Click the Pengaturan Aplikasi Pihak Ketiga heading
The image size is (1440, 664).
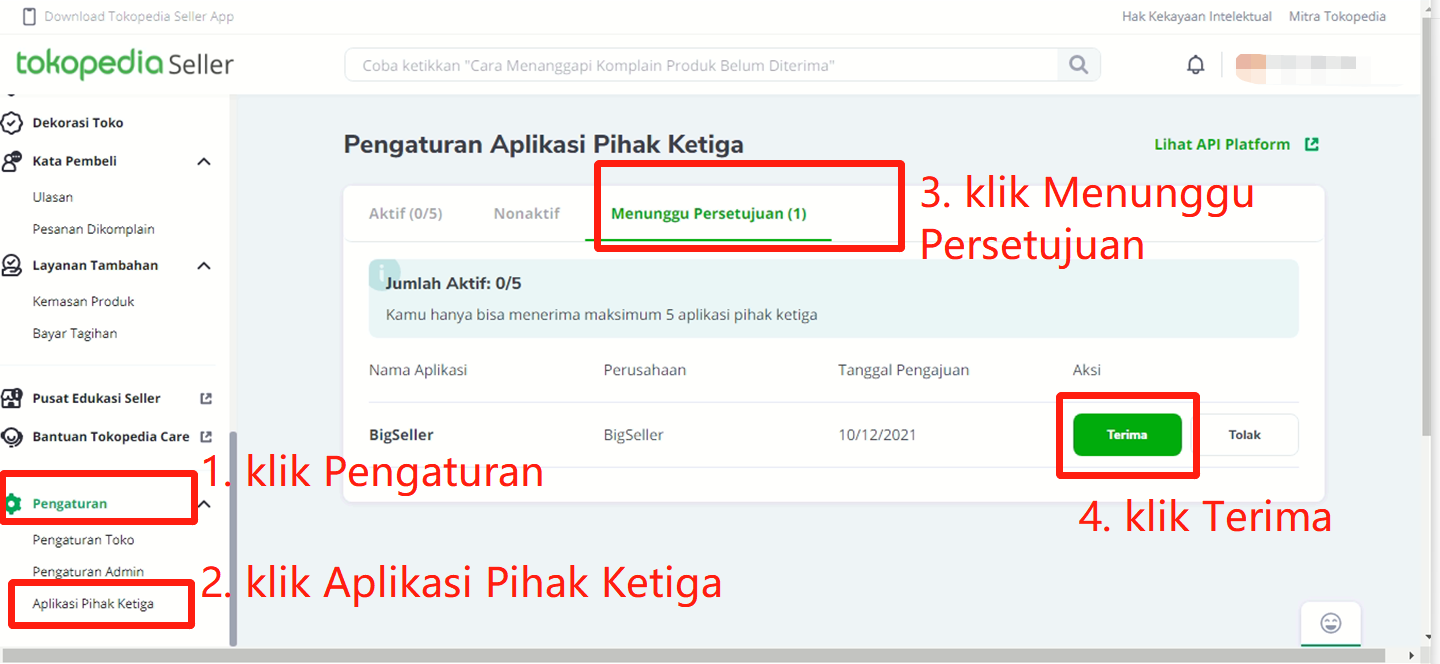(x=544, y=145)
